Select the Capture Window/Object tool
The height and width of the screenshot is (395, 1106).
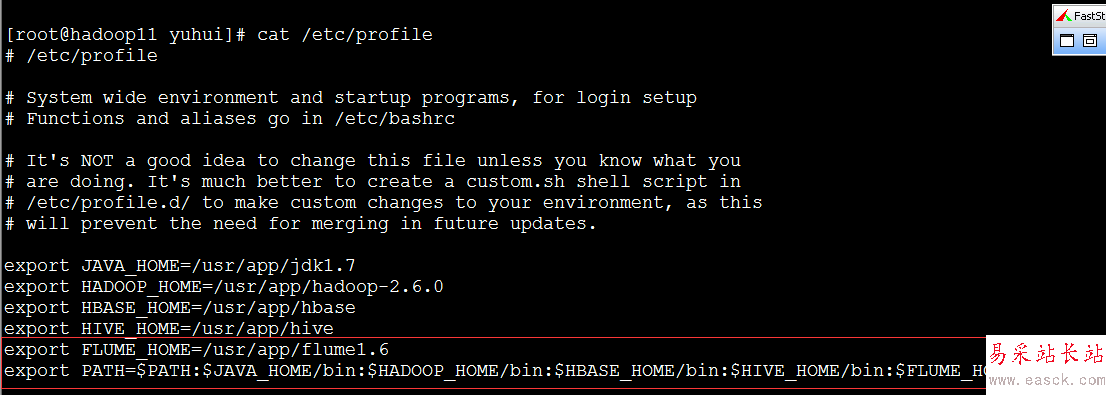coord(1090,41)
